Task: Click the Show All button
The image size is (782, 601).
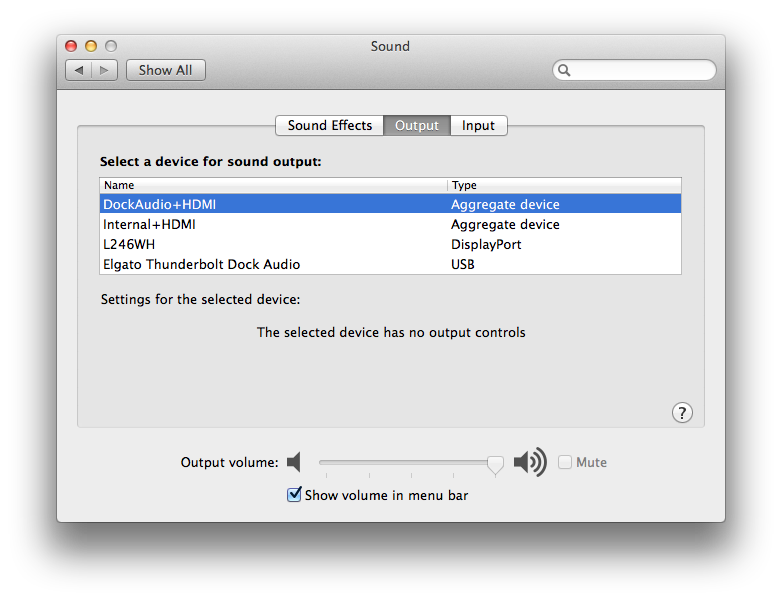Action: 166,70
